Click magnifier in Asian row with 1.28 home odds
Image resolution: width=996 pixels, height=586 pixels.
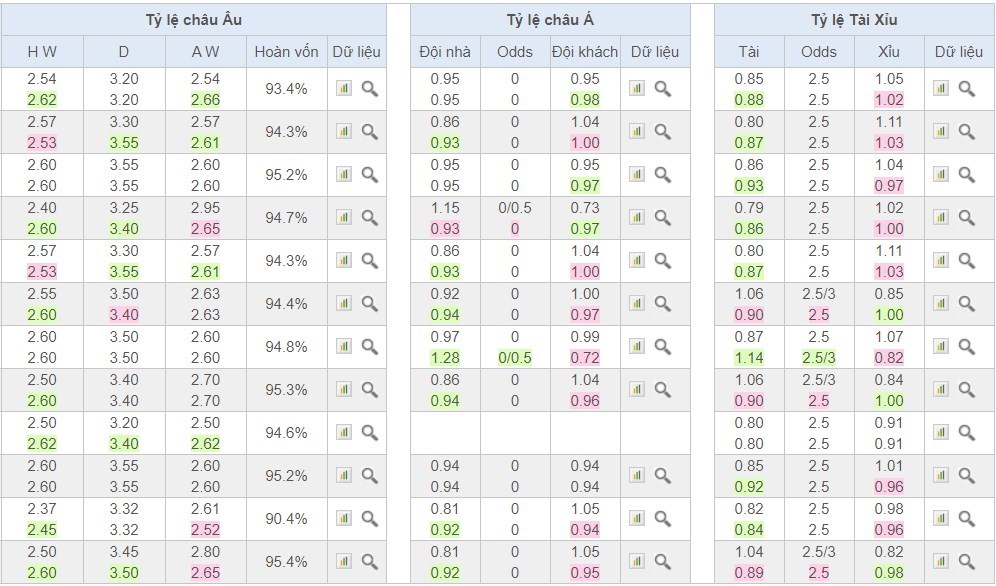[x=662, y=346]
